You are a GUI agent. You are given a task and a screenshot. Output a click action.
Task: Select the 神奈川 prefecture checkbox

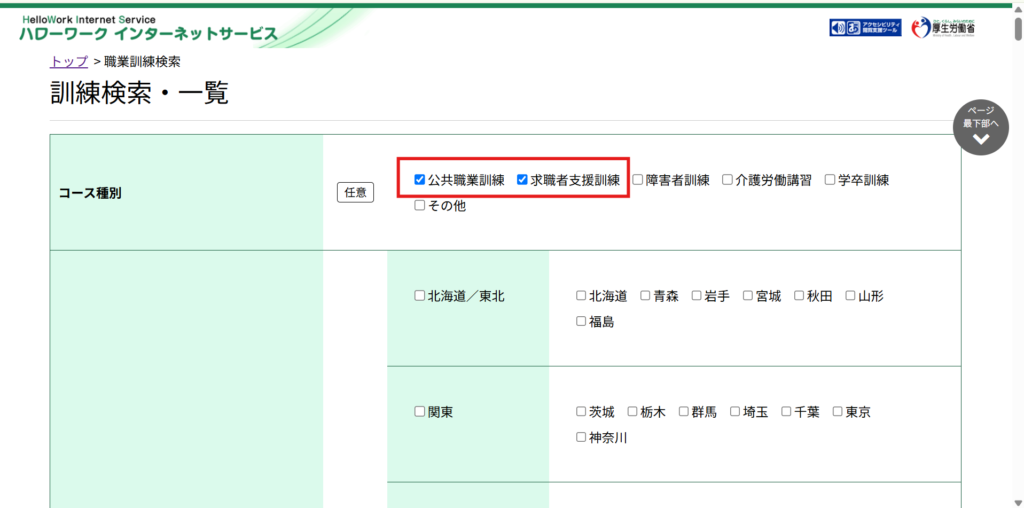click(581, 438)
